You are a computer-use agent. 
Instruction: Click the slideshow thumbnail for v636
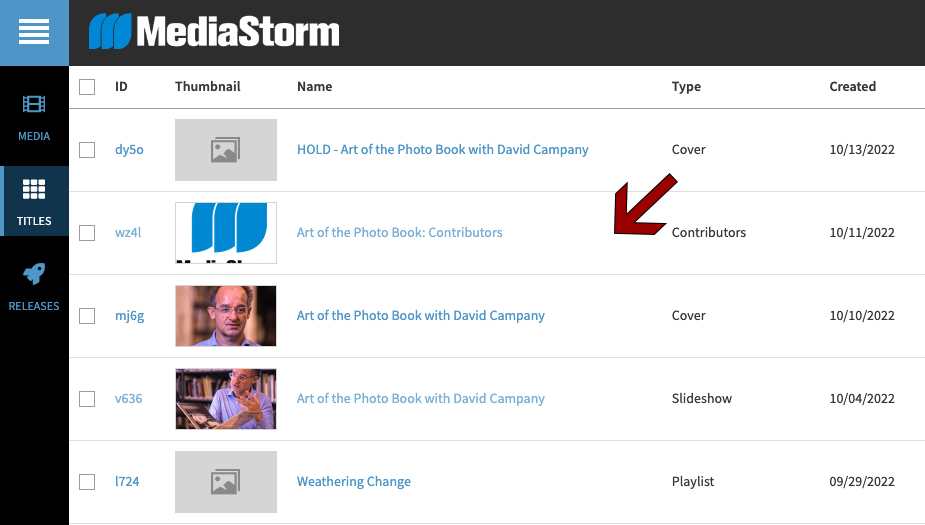(x=225, y=399)
